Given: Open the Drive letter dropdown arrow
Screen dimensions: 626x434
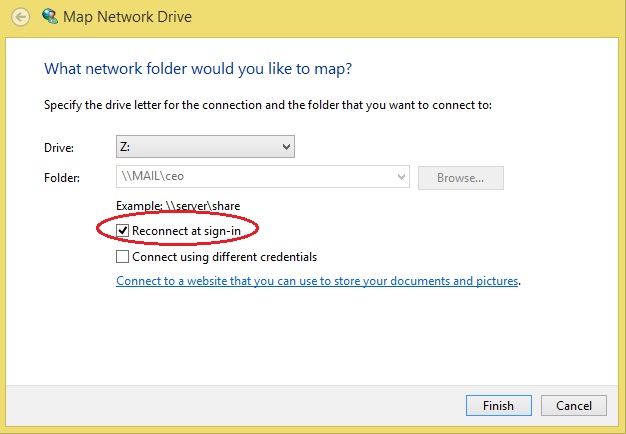Looking at the screenshot, I should point(286,147).
